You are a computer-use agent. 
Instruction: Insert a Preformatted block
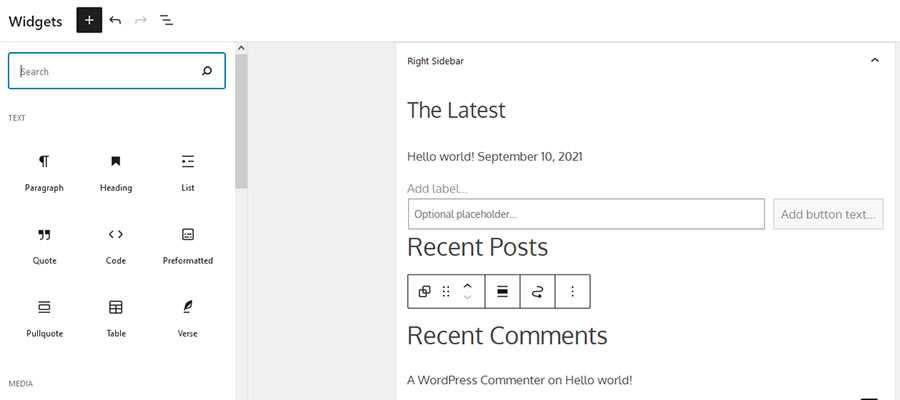(x=188, y=243)
